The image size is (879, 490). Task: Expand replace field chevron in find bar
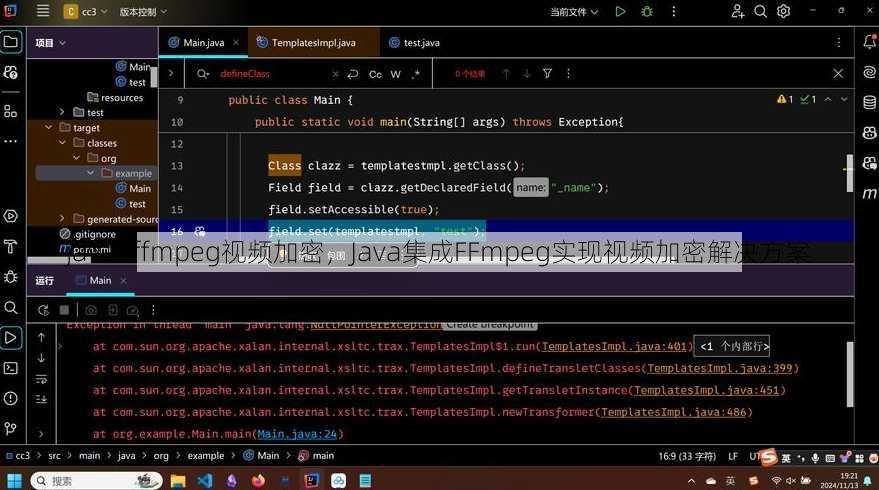pyautogui.click(x=171, y=73)
